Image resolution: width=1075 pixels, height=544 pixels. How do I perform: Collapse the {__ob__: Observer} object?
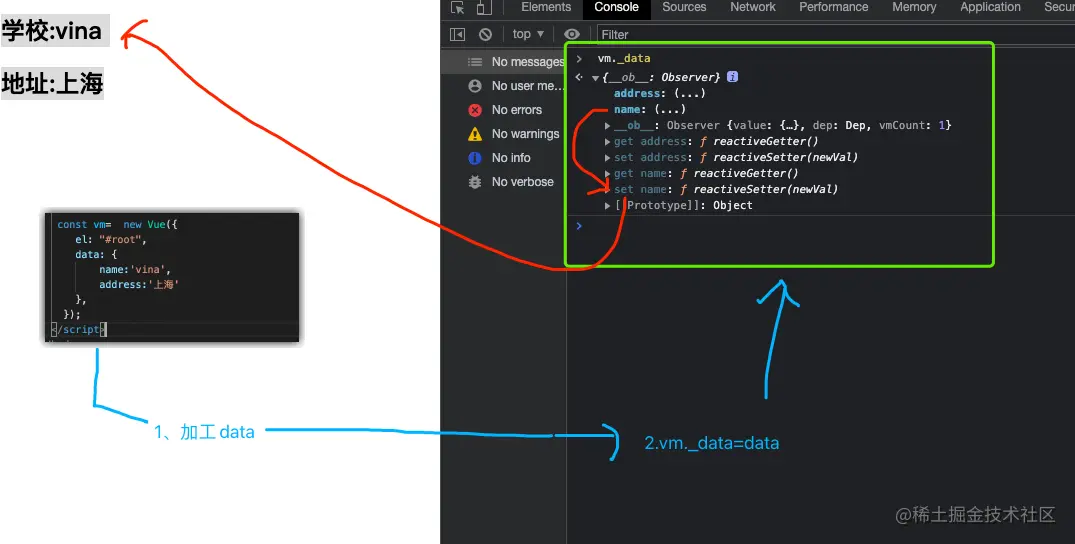pos(595,78)
